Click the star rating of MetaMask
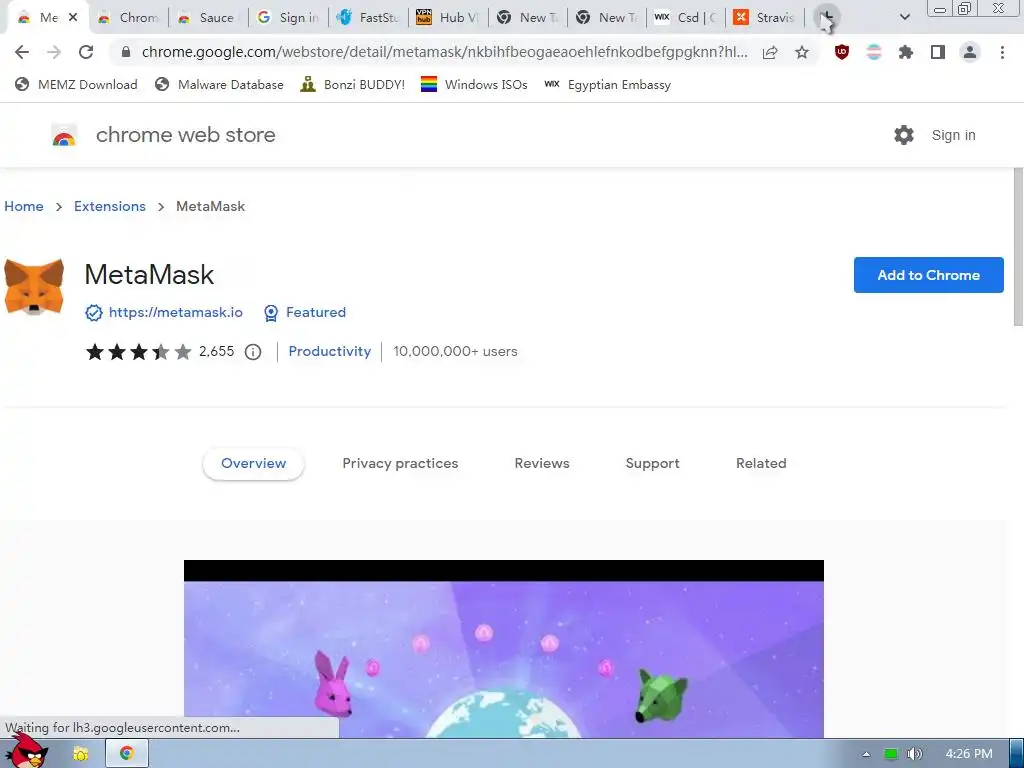The height and width of the screenshot is (768, 1024). pyautogui.click(x=138, y=352)
